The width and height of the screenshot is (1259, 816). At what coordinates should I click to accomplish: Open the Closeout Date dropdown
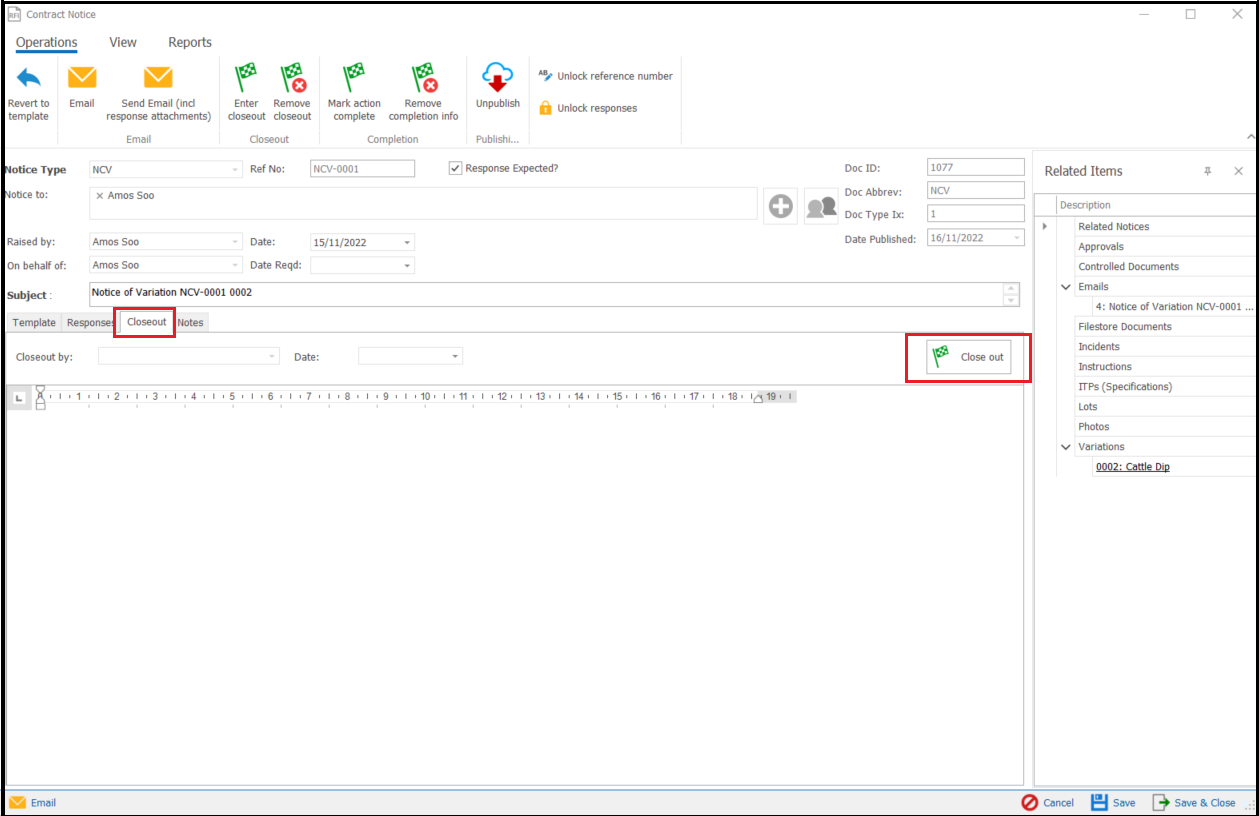[x=456, y=356]
